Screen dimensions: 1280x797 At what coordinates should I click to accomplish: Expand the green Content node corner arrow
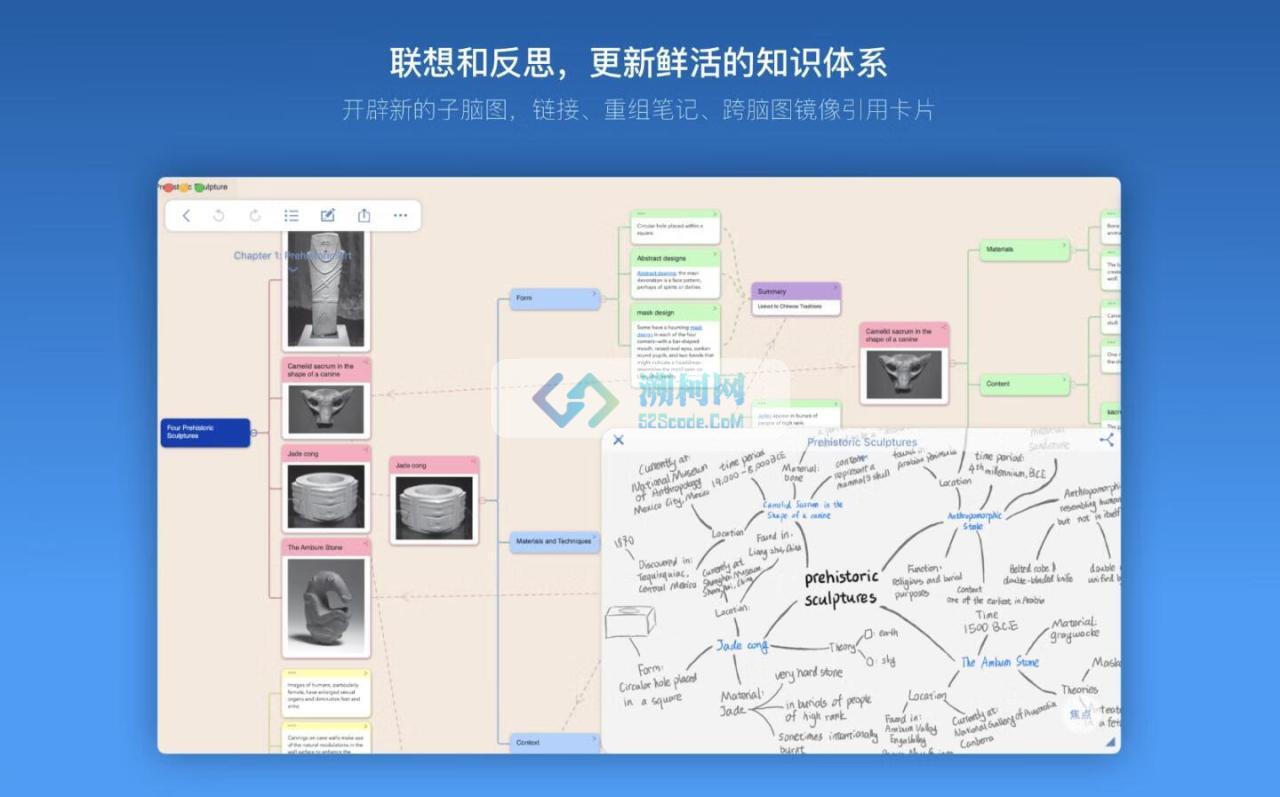1064,379
